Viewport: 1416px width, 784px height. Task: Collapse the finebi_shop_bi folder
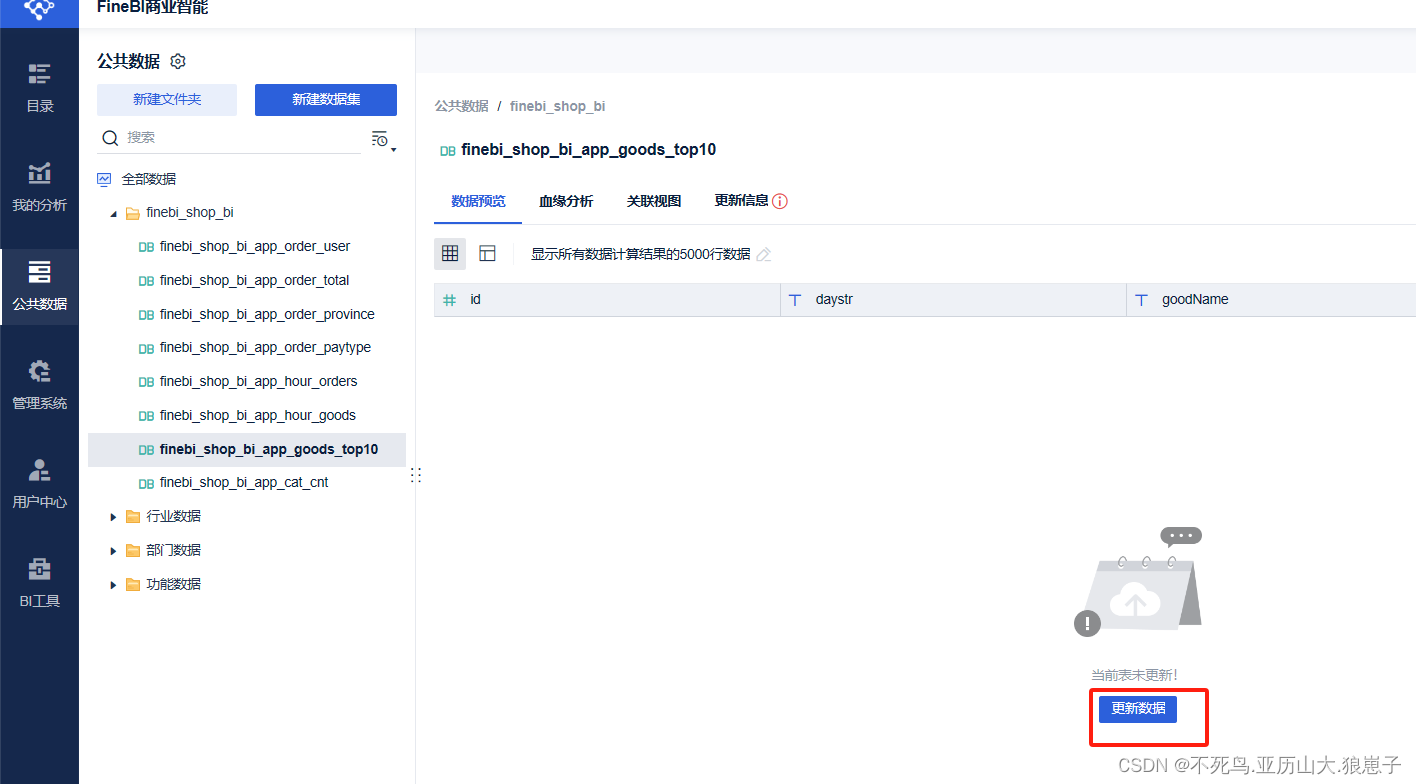[x=114, y=212]
